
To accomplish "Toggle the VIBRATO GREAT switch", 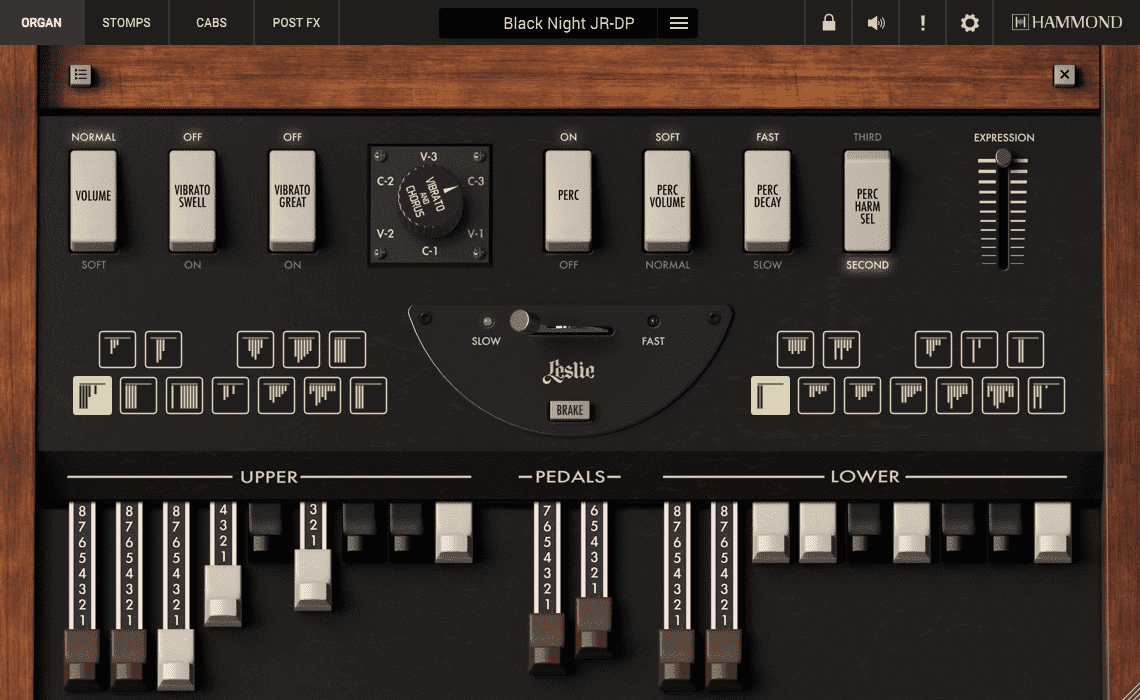I will [x=292, y=200].
